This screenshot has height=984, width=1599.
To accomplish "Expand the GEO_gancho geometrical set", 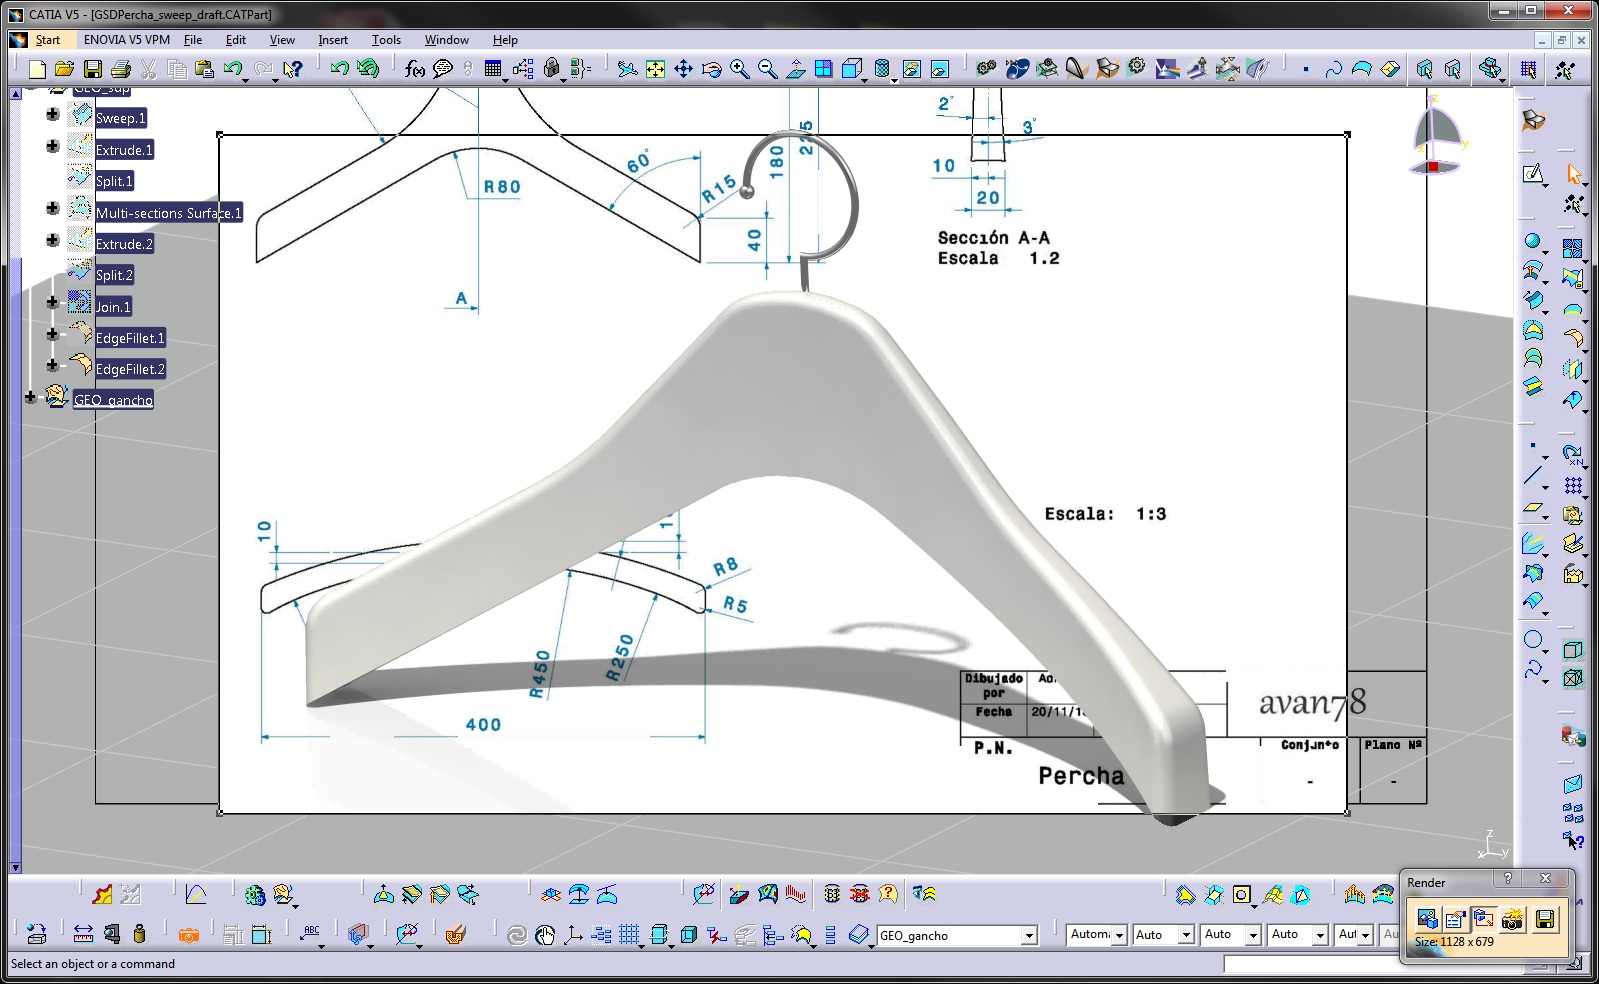I will tap(31, 397).
